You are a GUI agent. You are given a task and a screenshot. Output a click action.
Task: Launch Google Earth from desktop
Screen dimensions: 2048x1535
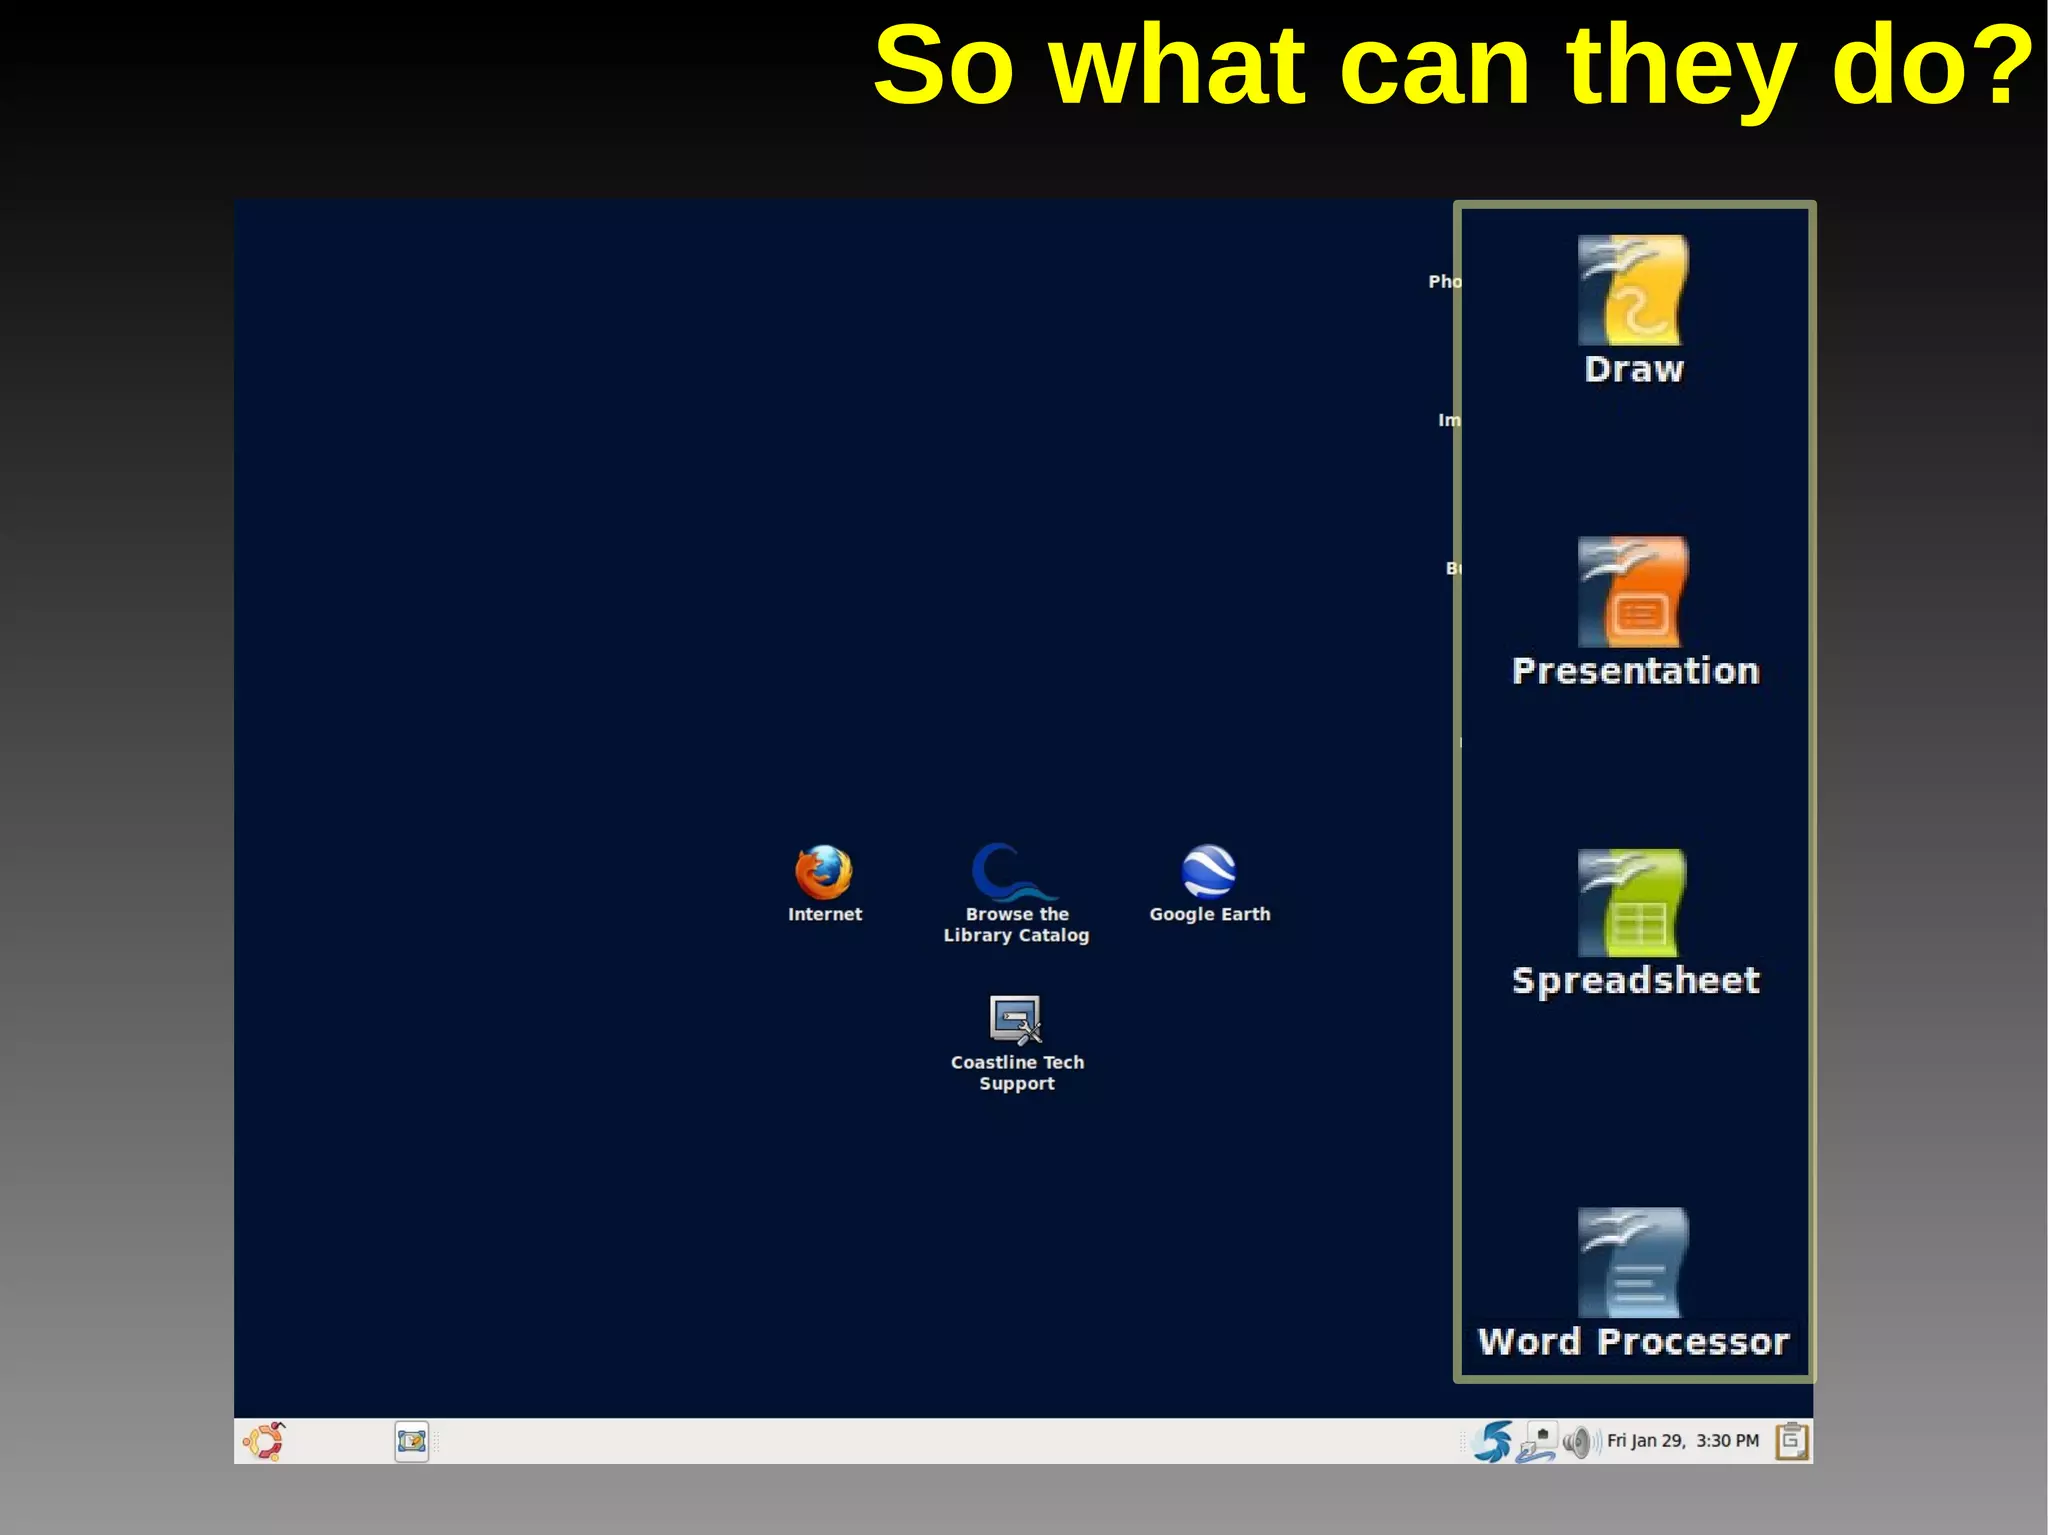coord(1209,872)
